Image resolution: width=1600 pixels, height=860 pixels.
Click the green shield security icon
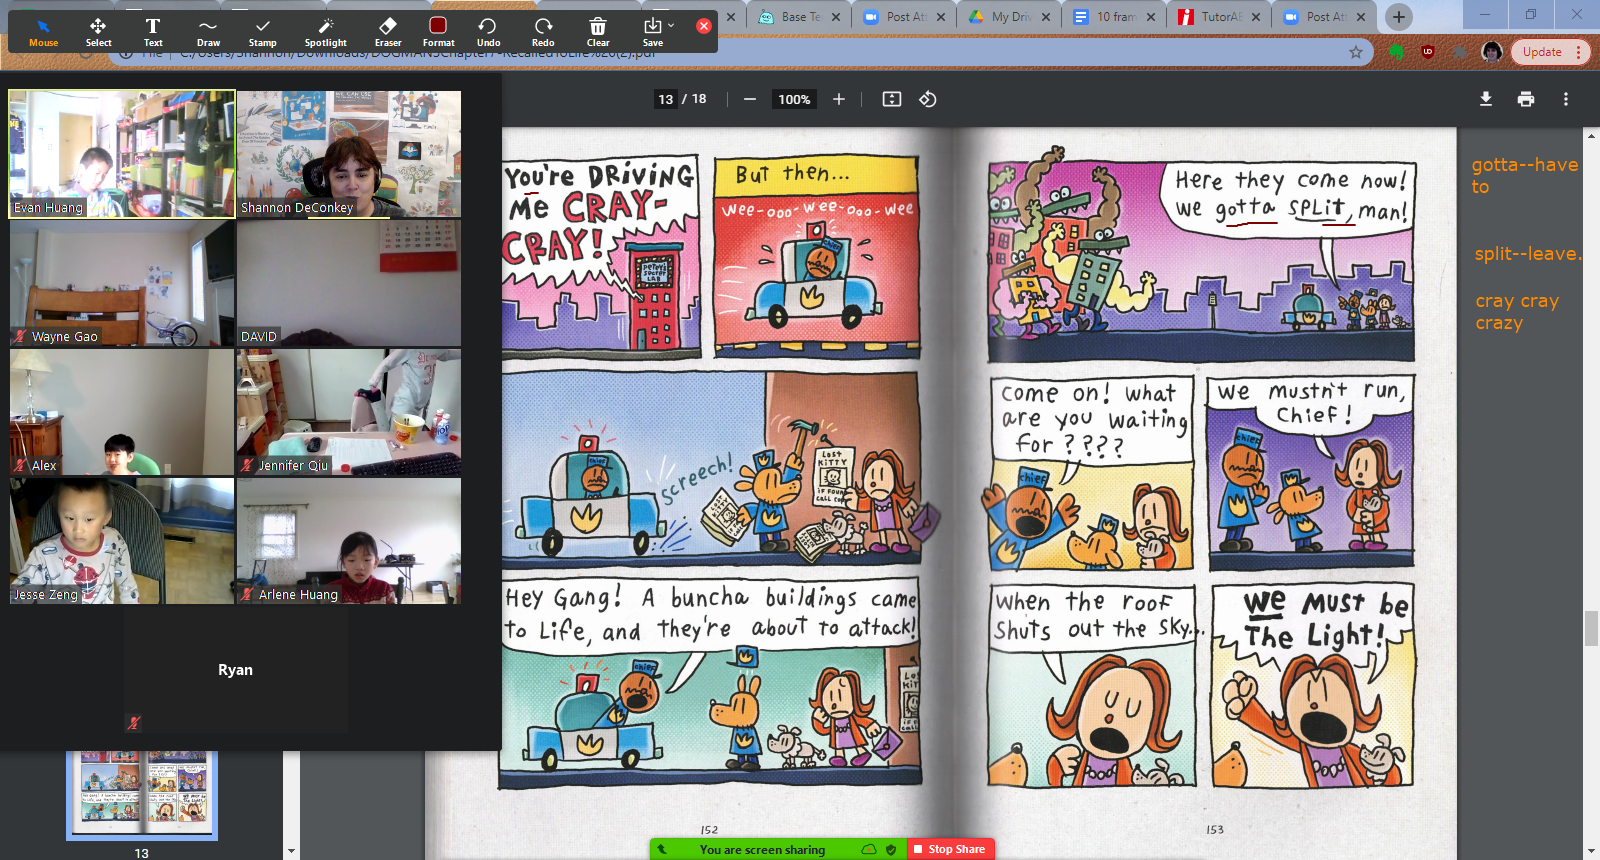click(x=891, y=850)
